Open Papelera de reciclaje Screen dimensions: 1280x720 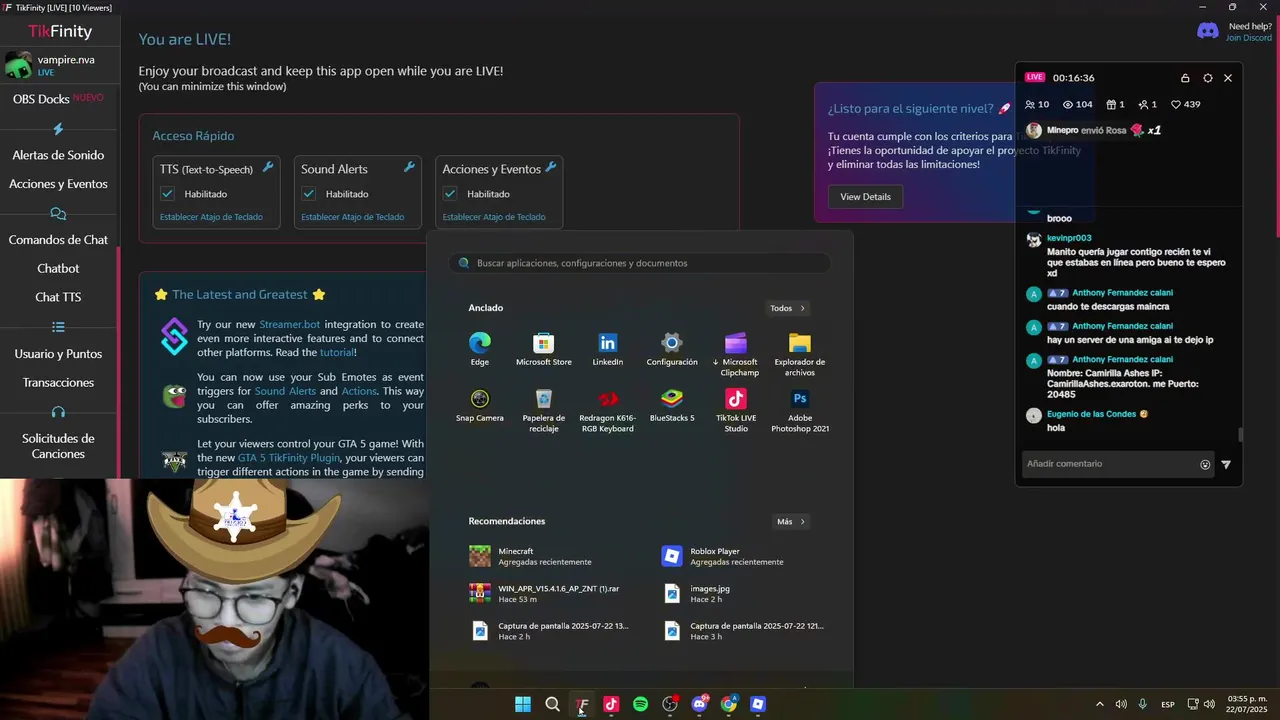click(x=543, y=410)
